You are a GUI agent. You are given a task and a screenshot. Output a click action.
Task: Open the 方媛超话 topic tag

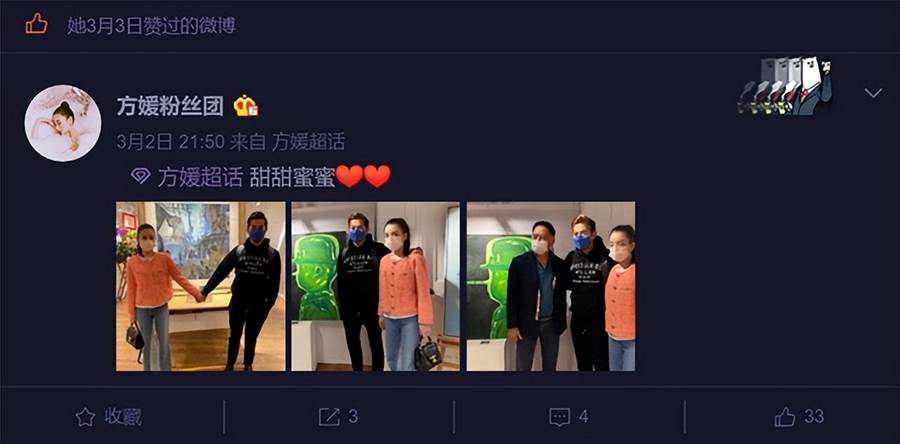(200, 177)
